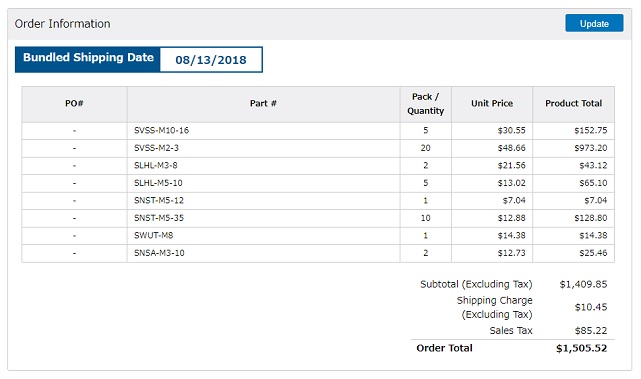The height and width of the screenshot is (379, 641).
Task: Select part number SVSS-M10-16
Action: (x=161, y=130)
